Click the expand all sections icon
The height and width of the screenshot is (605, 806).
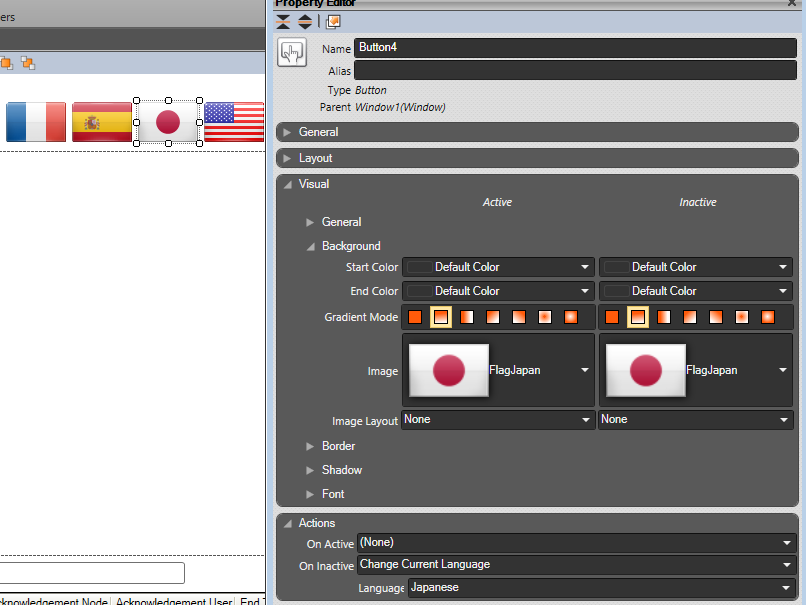tap(305, 21)
